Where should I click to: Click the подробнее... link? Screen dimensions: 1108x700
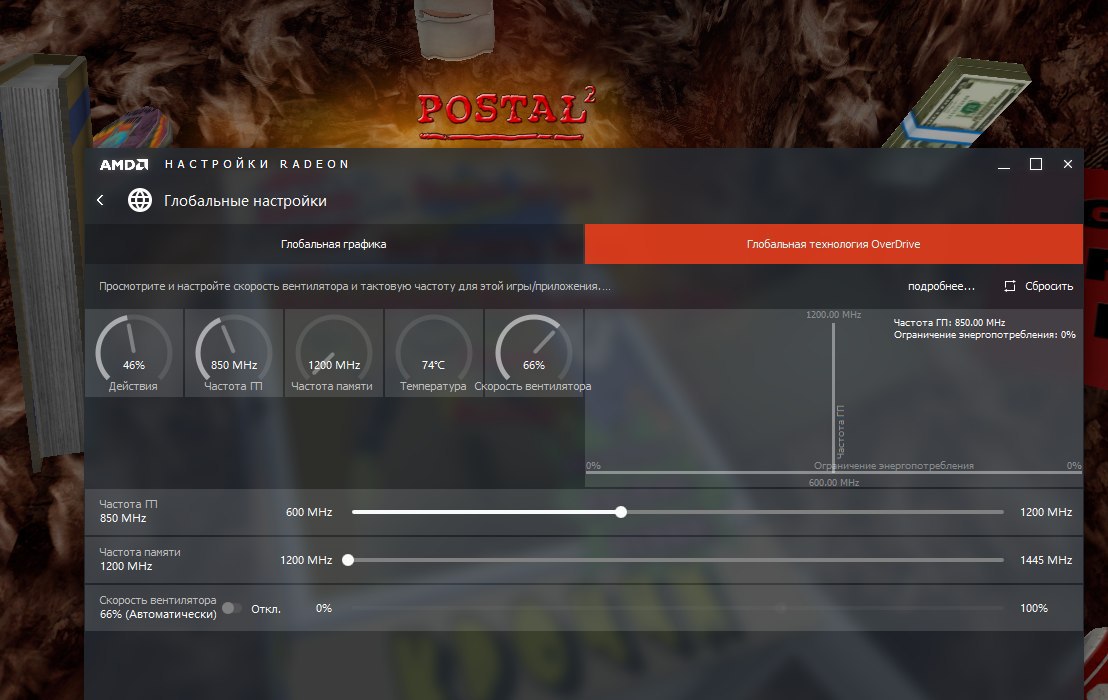coord(941,286)
